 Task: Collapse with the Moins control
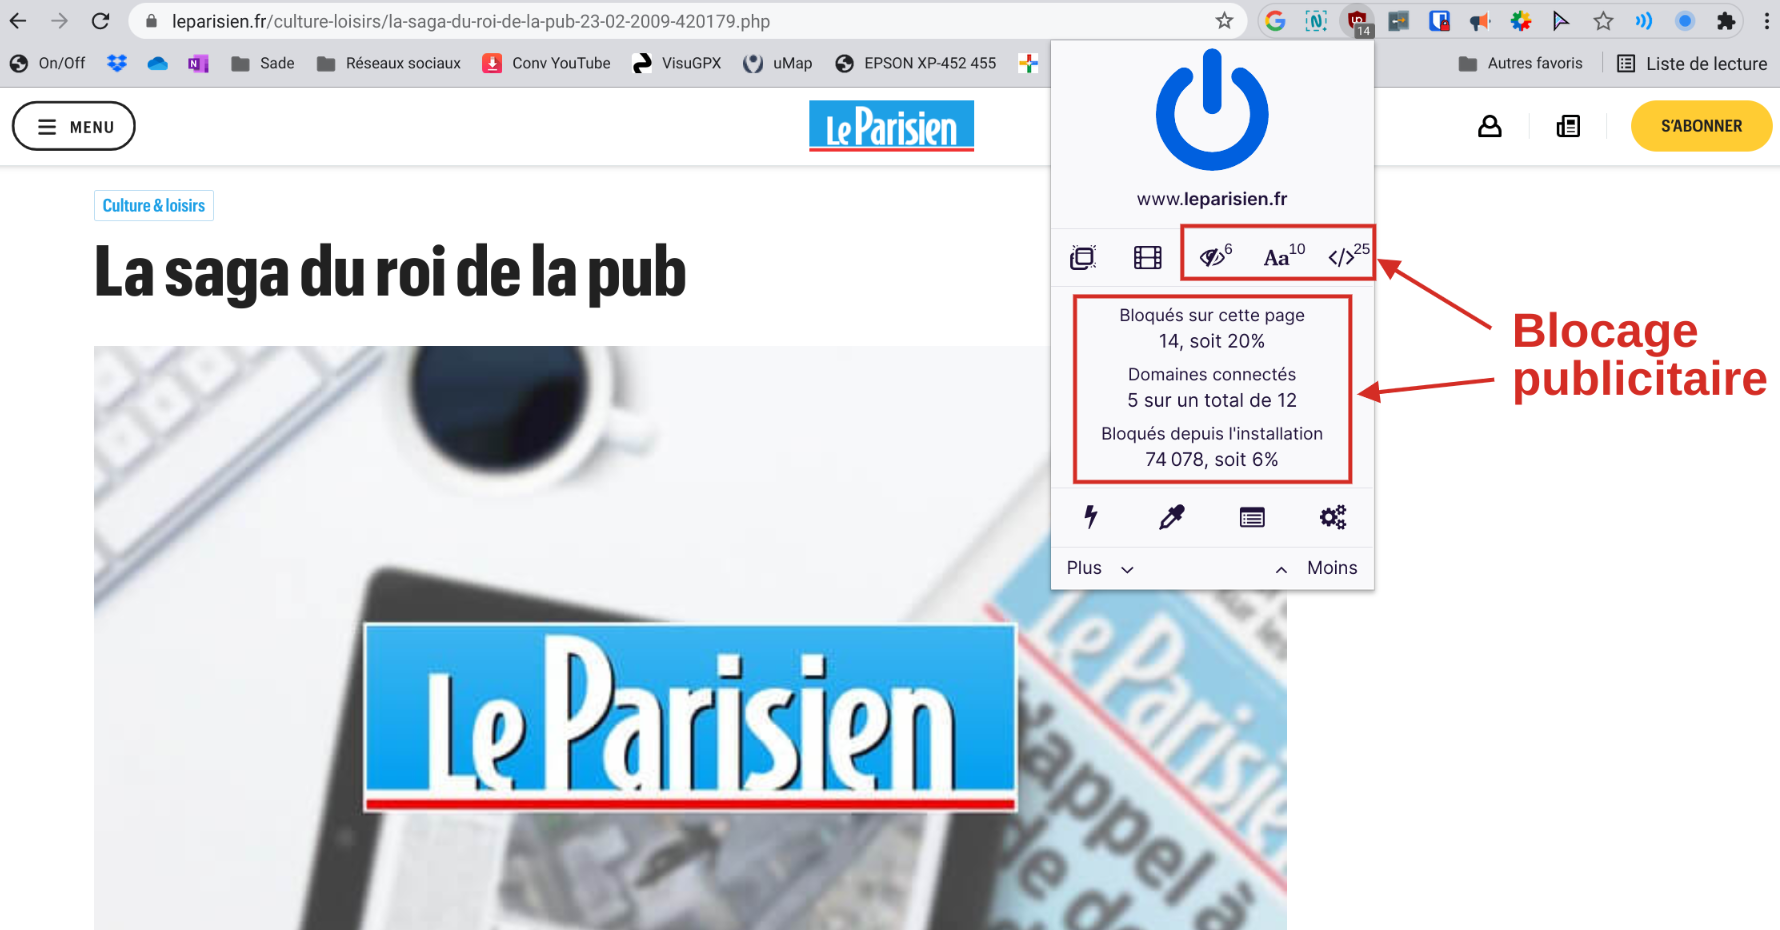tap(1316, 568)
